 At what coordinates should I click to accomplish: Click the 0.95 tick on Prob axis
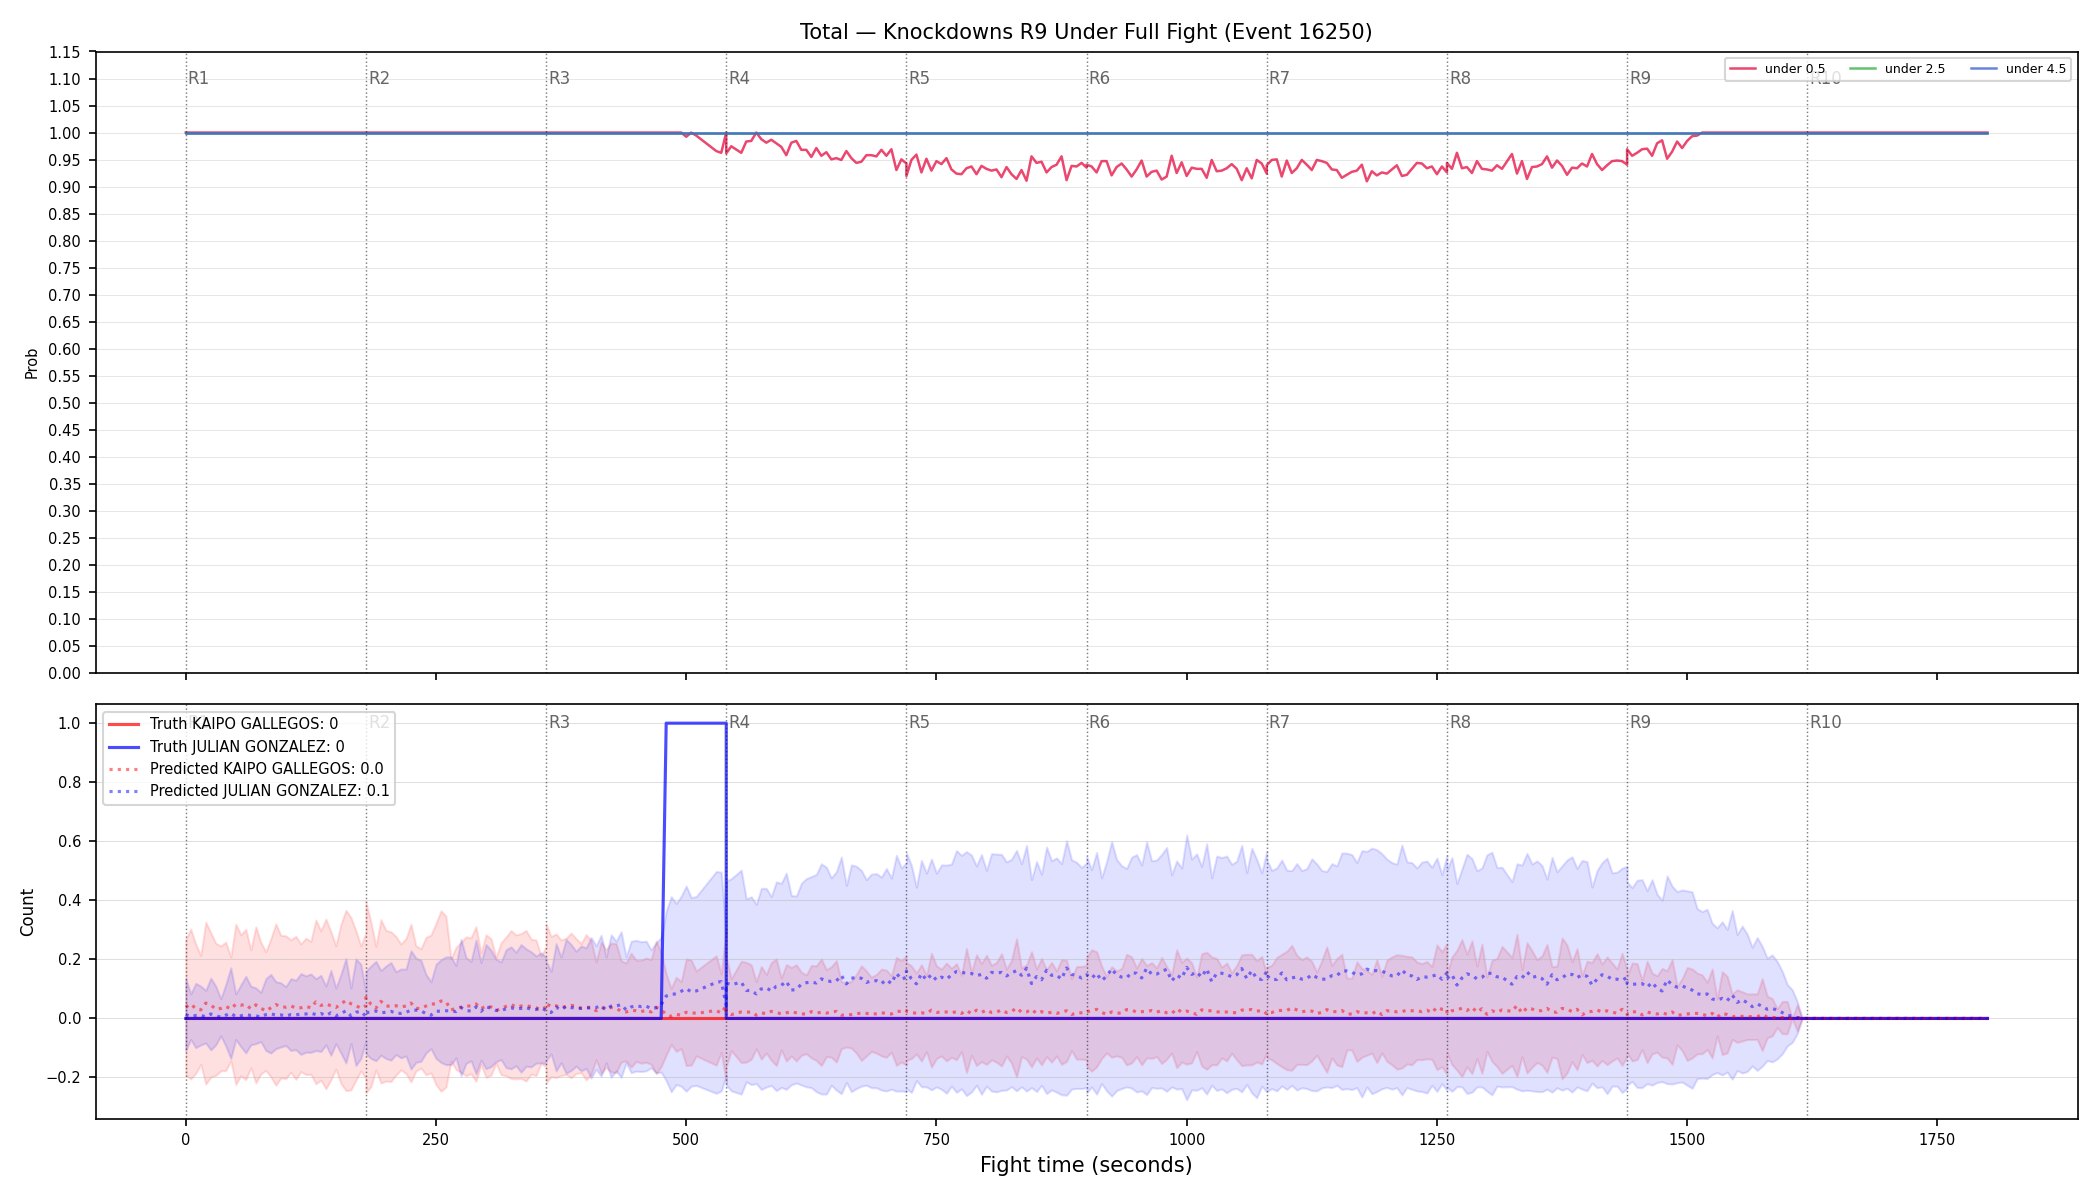click(x=65, y=160)
